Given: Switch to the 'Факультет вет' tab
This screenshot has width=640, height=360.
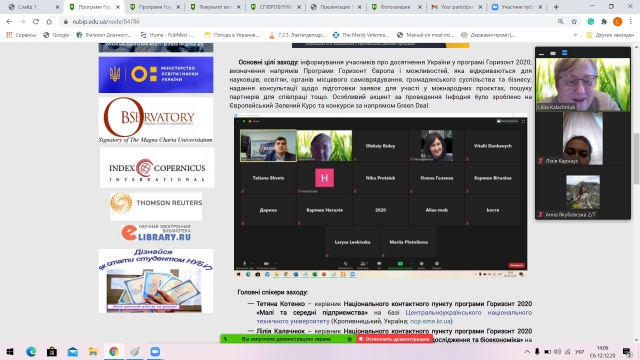Looking at the screenshot, I should (x=216, y=7).
